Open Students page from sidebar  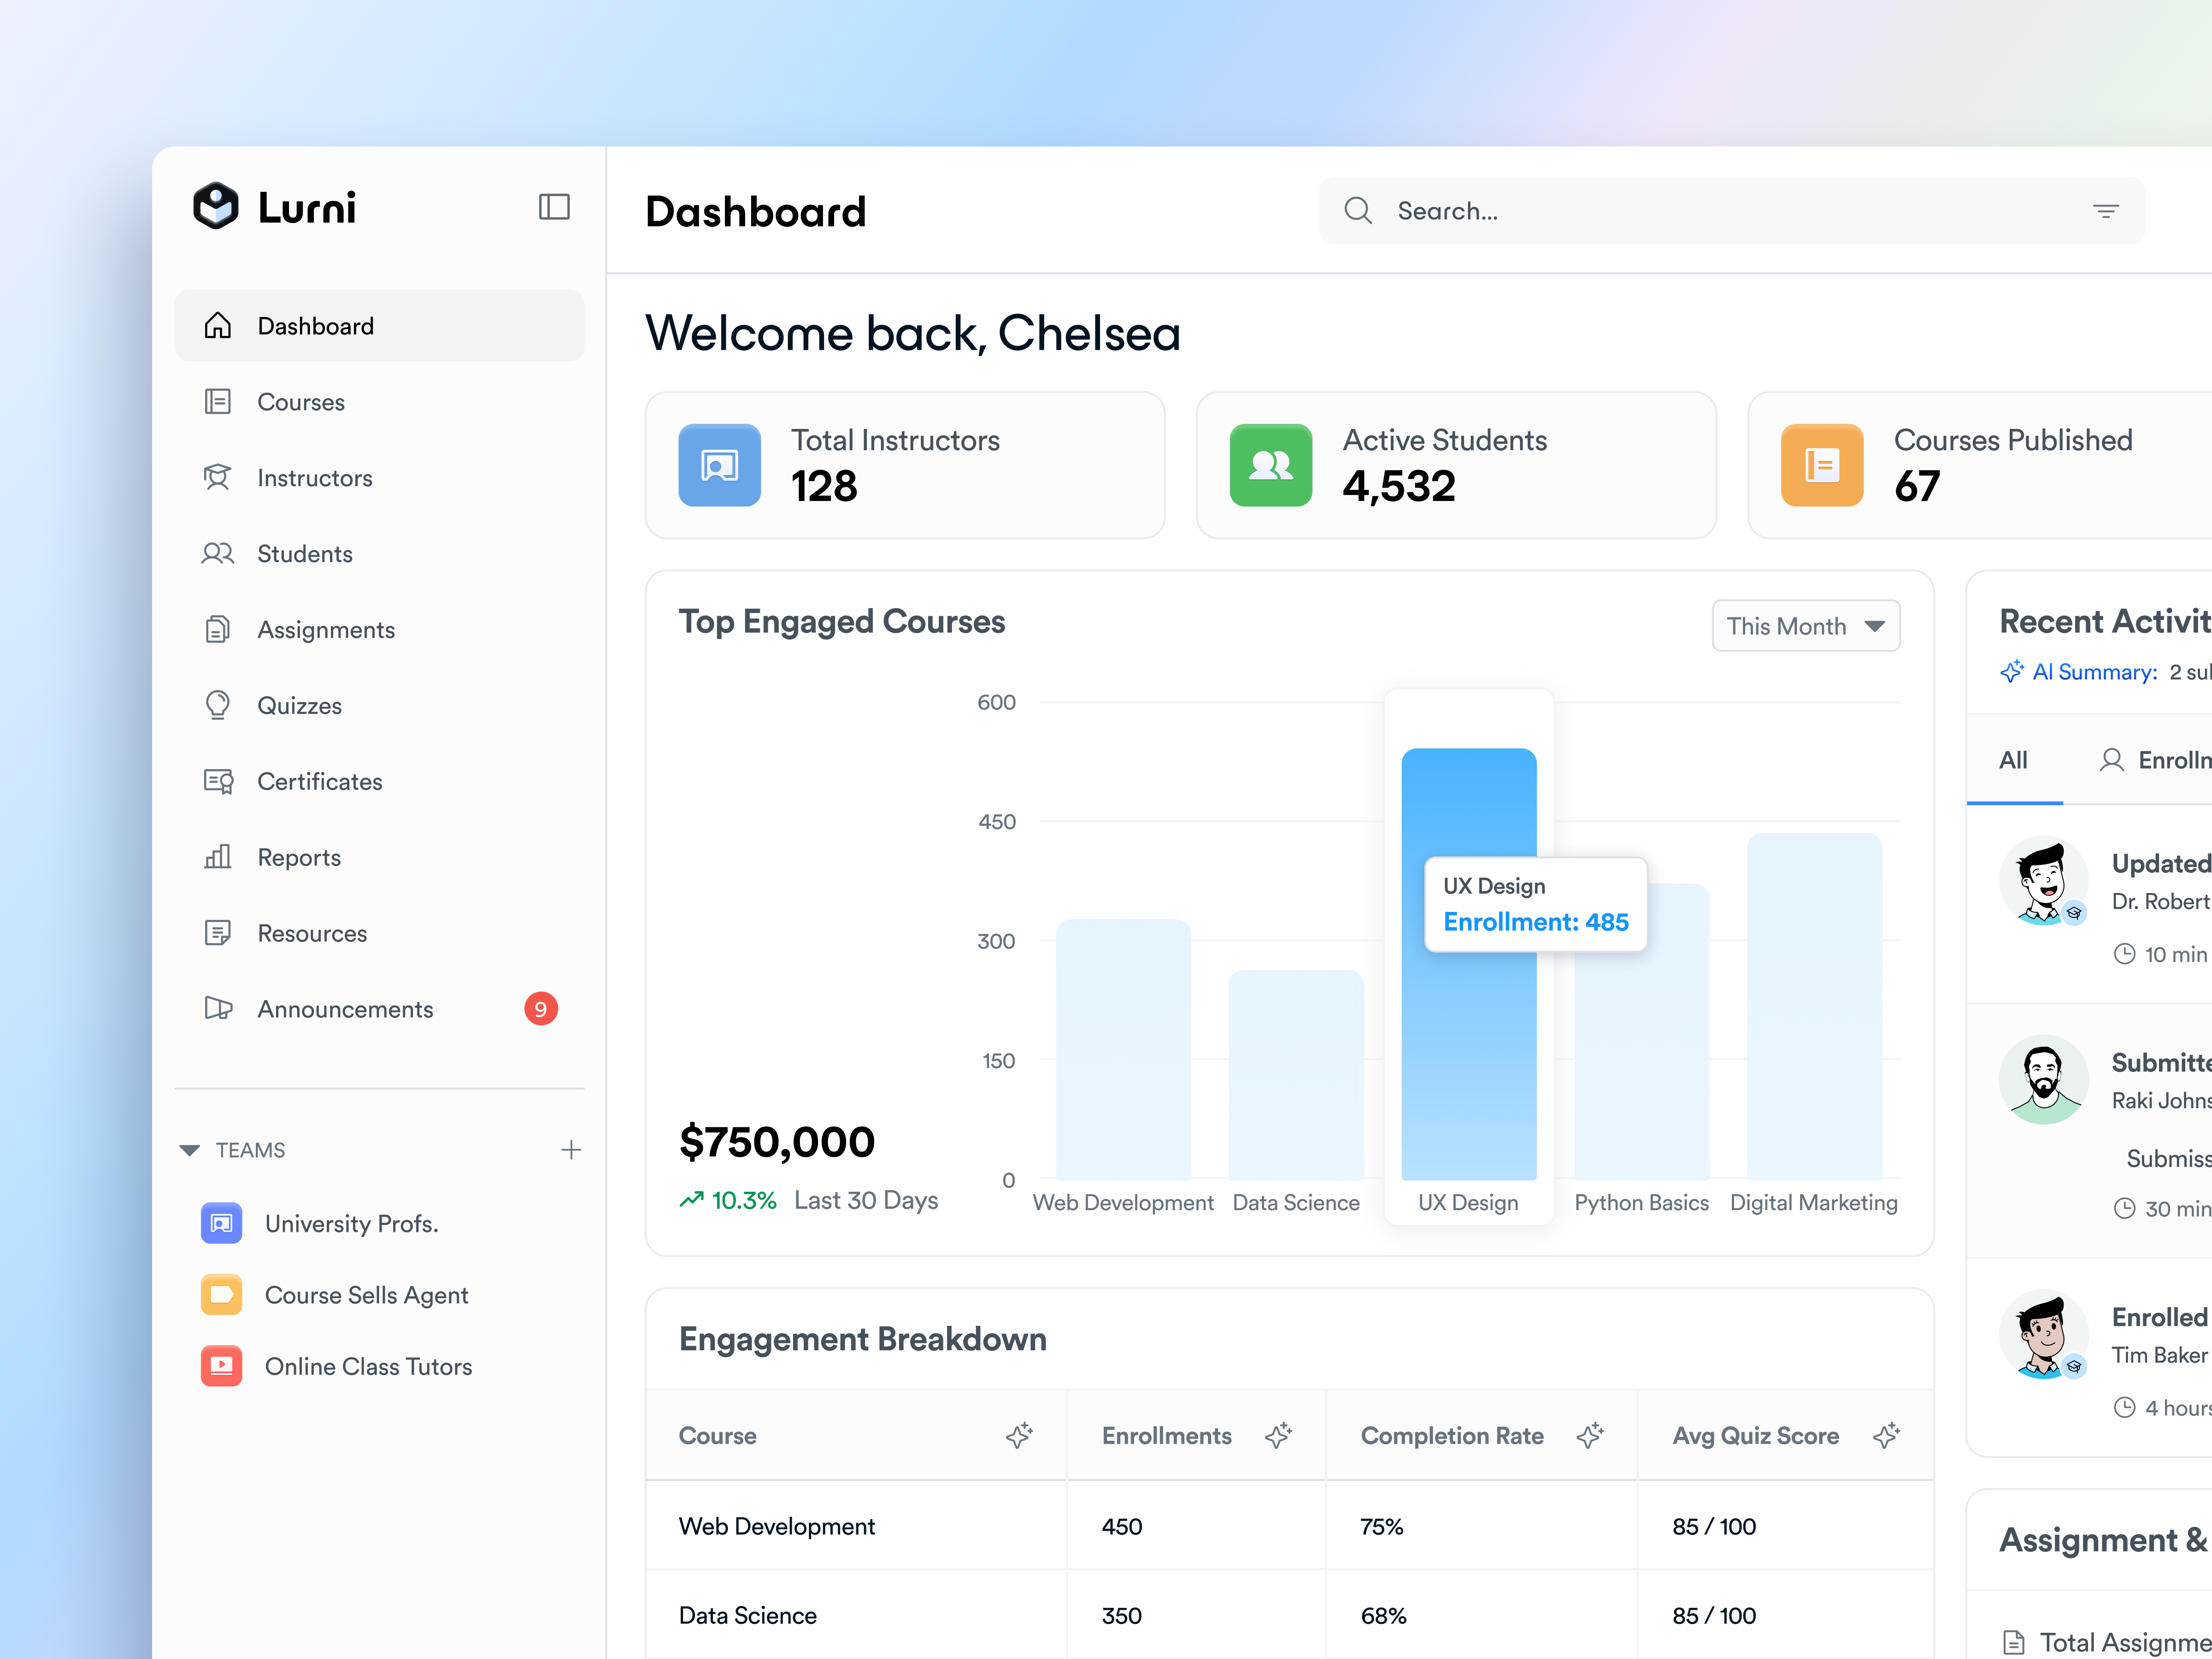(x=379, y=554)
